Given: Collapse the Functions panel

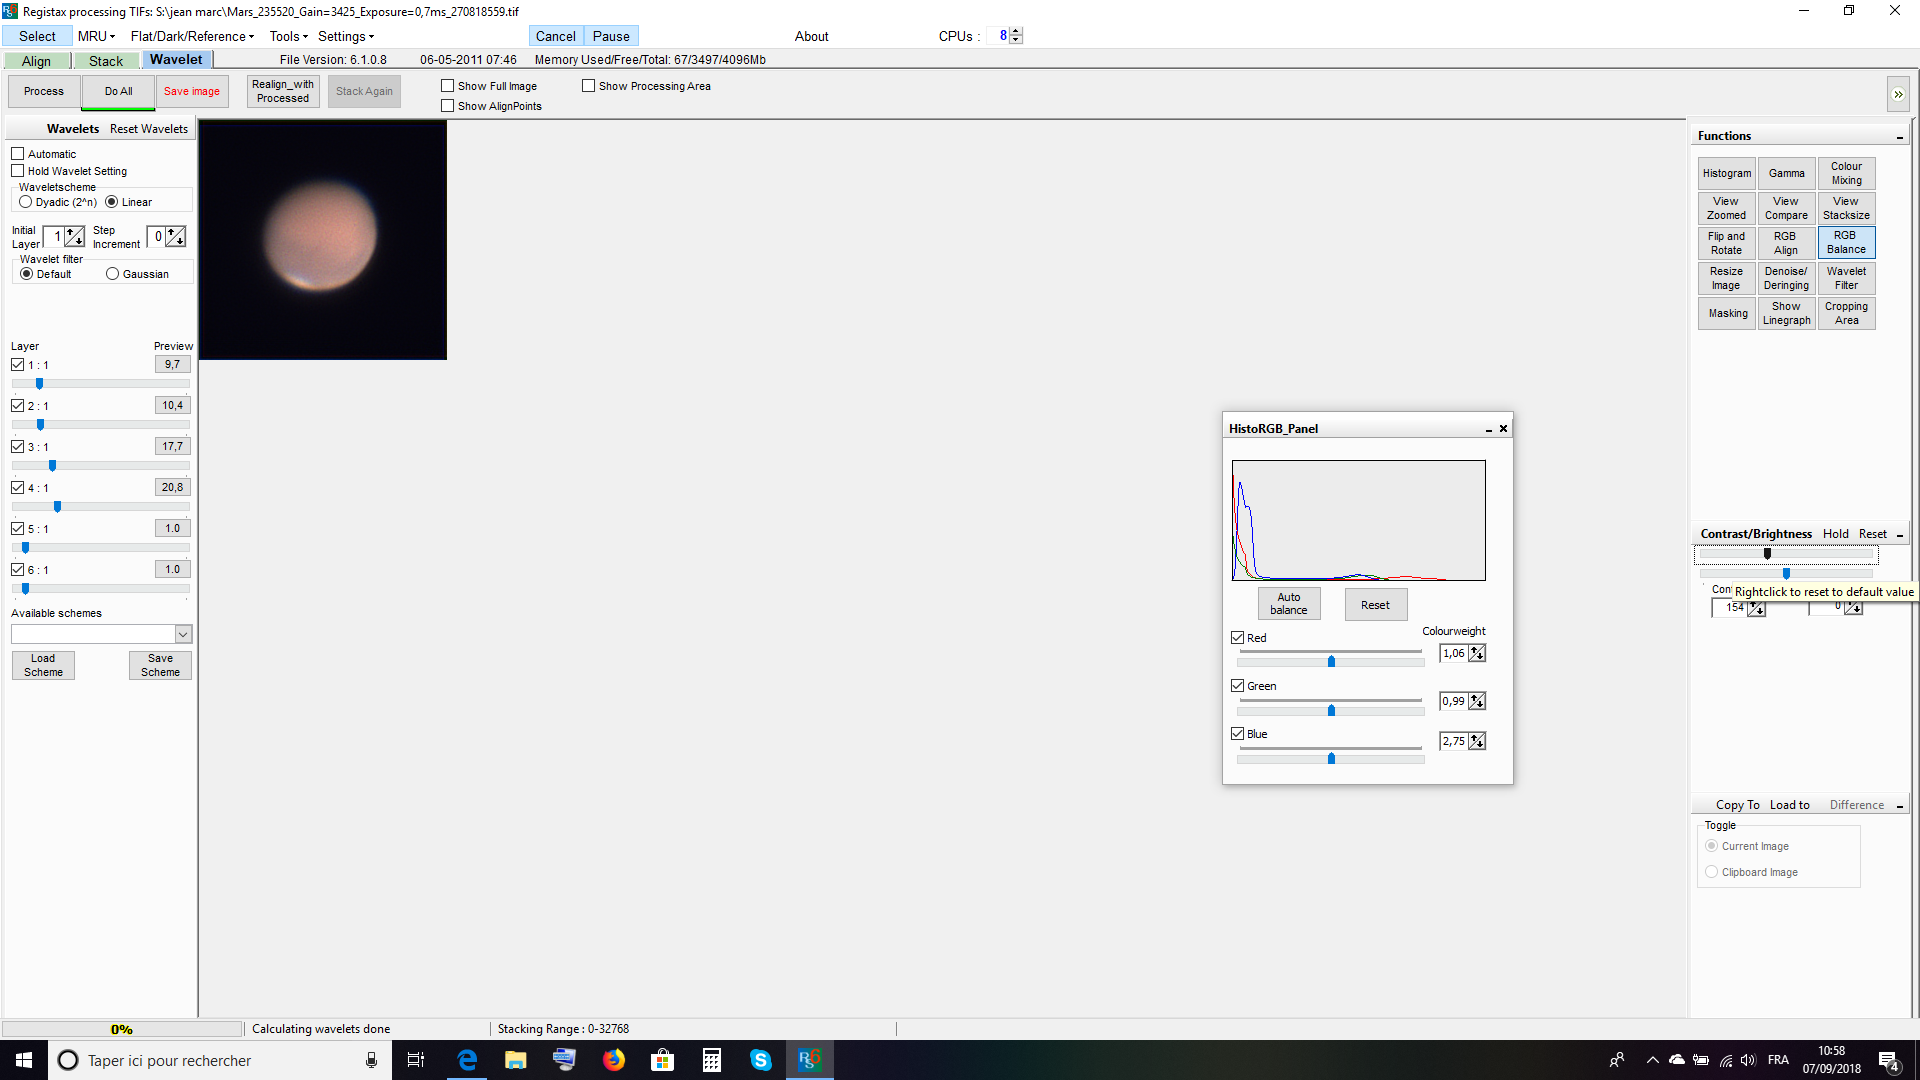Looking at the screenshot, I should coord(1899,137).
